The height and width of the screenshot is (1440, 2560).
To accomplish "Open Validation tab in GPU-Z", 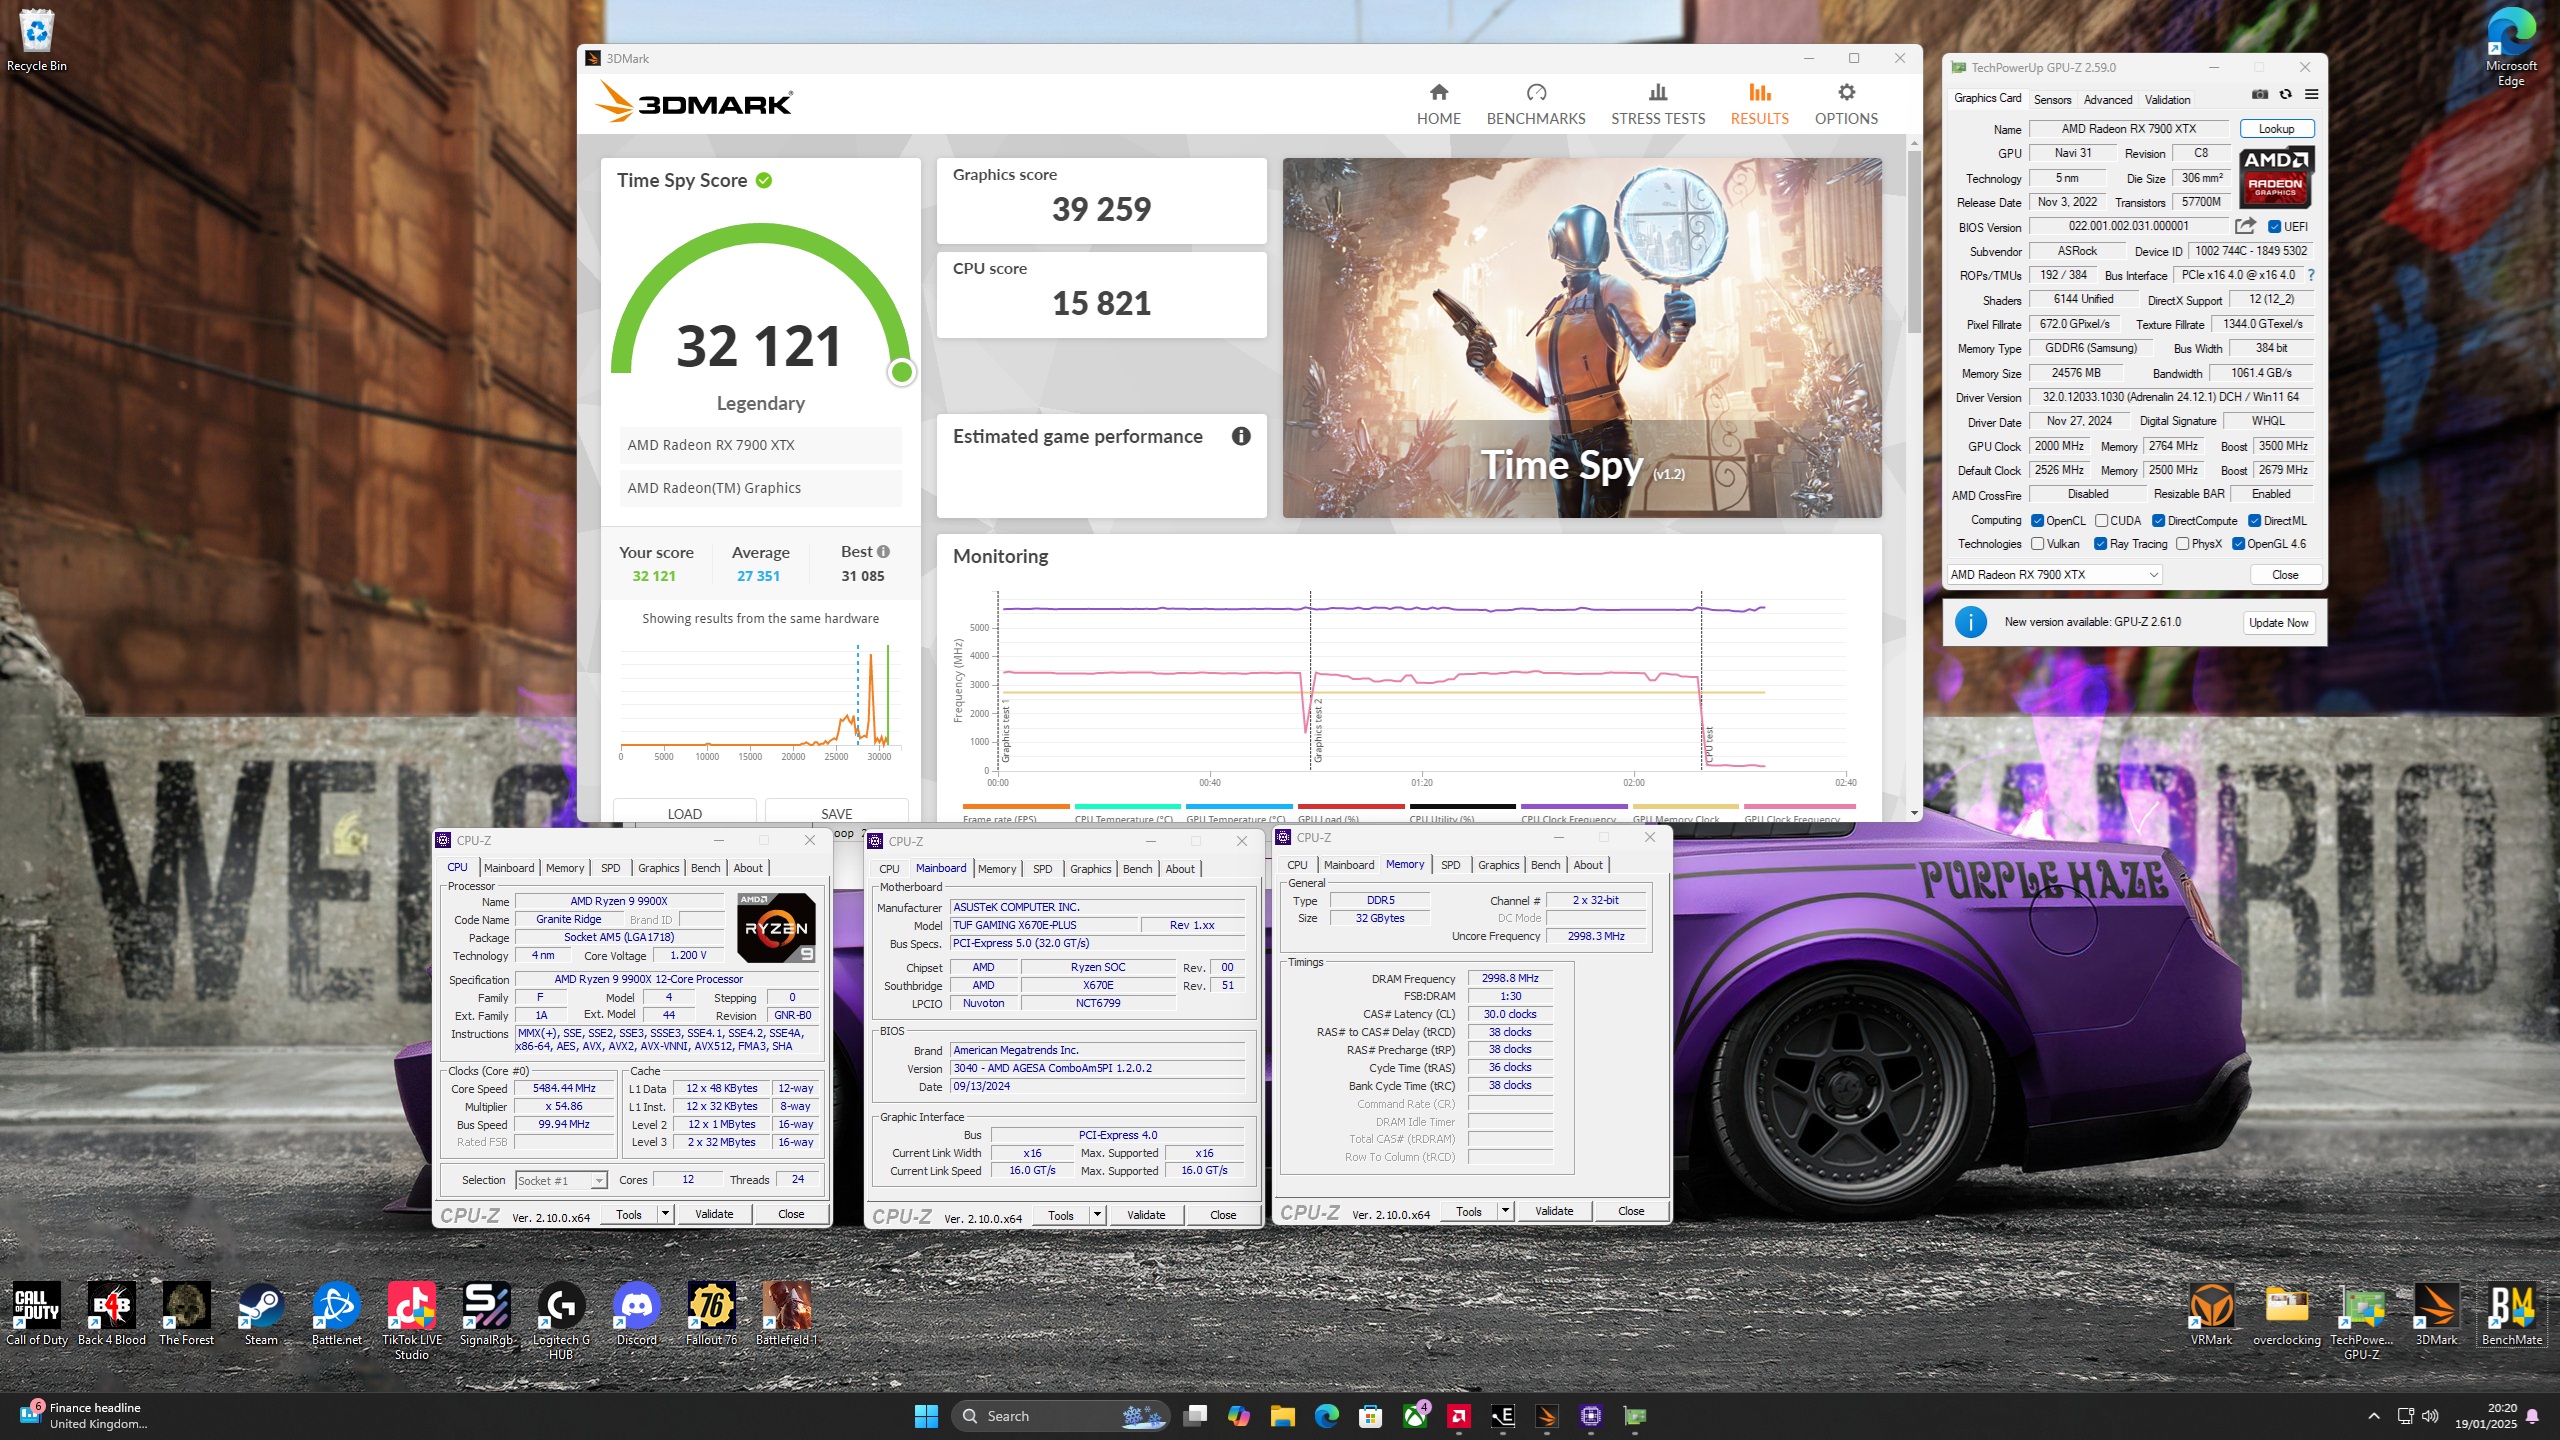I will [x=2167, y=99].
